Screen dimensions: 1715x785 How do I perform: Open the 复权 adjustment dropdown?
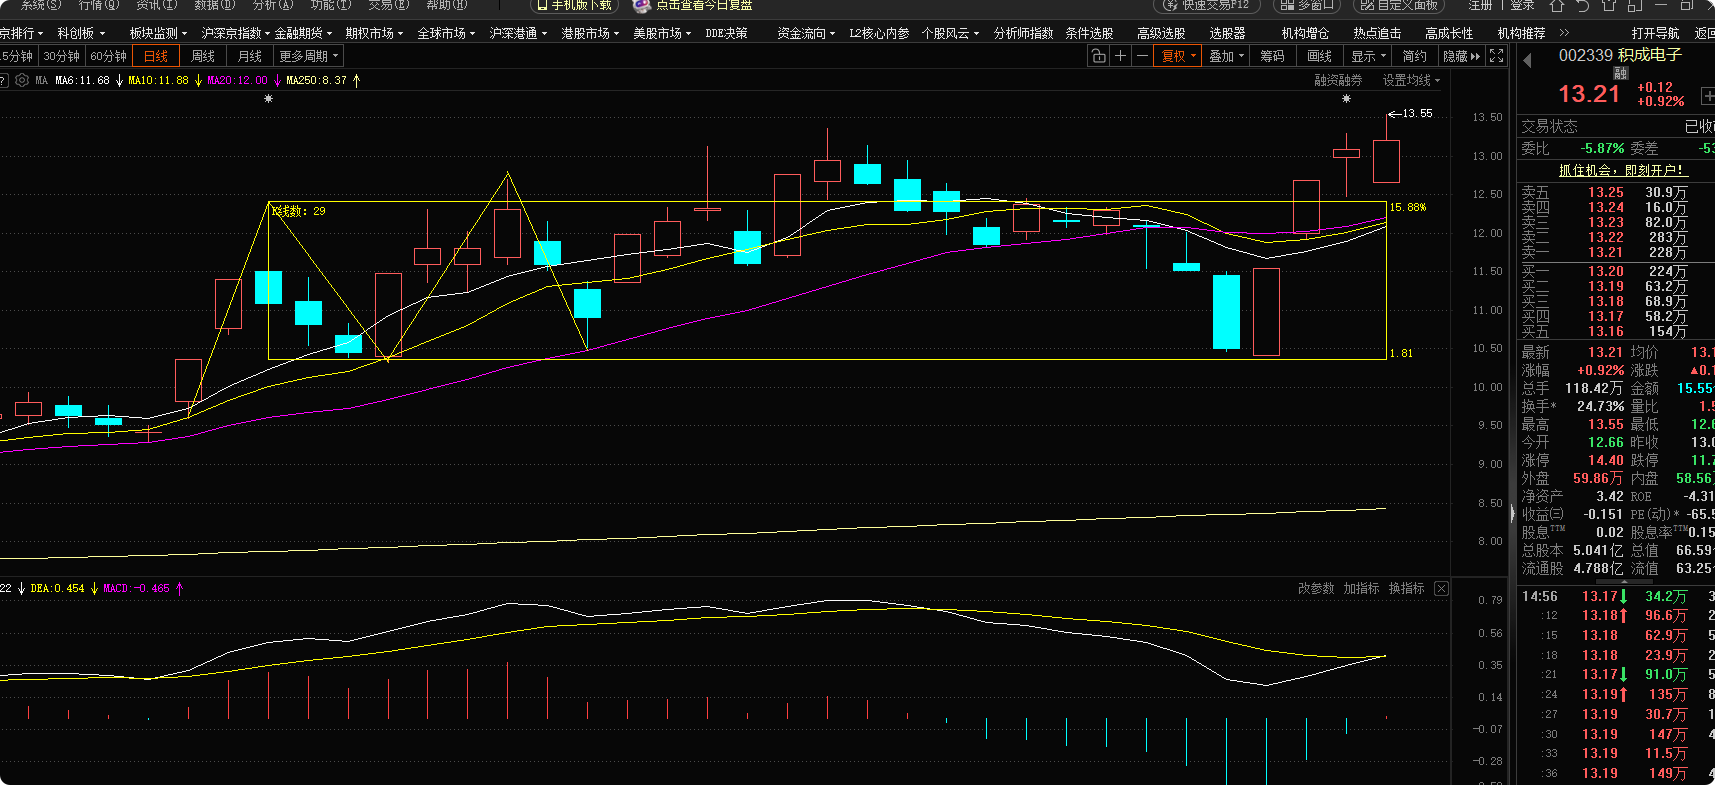pyautogui.click(x=1179, y=56)
